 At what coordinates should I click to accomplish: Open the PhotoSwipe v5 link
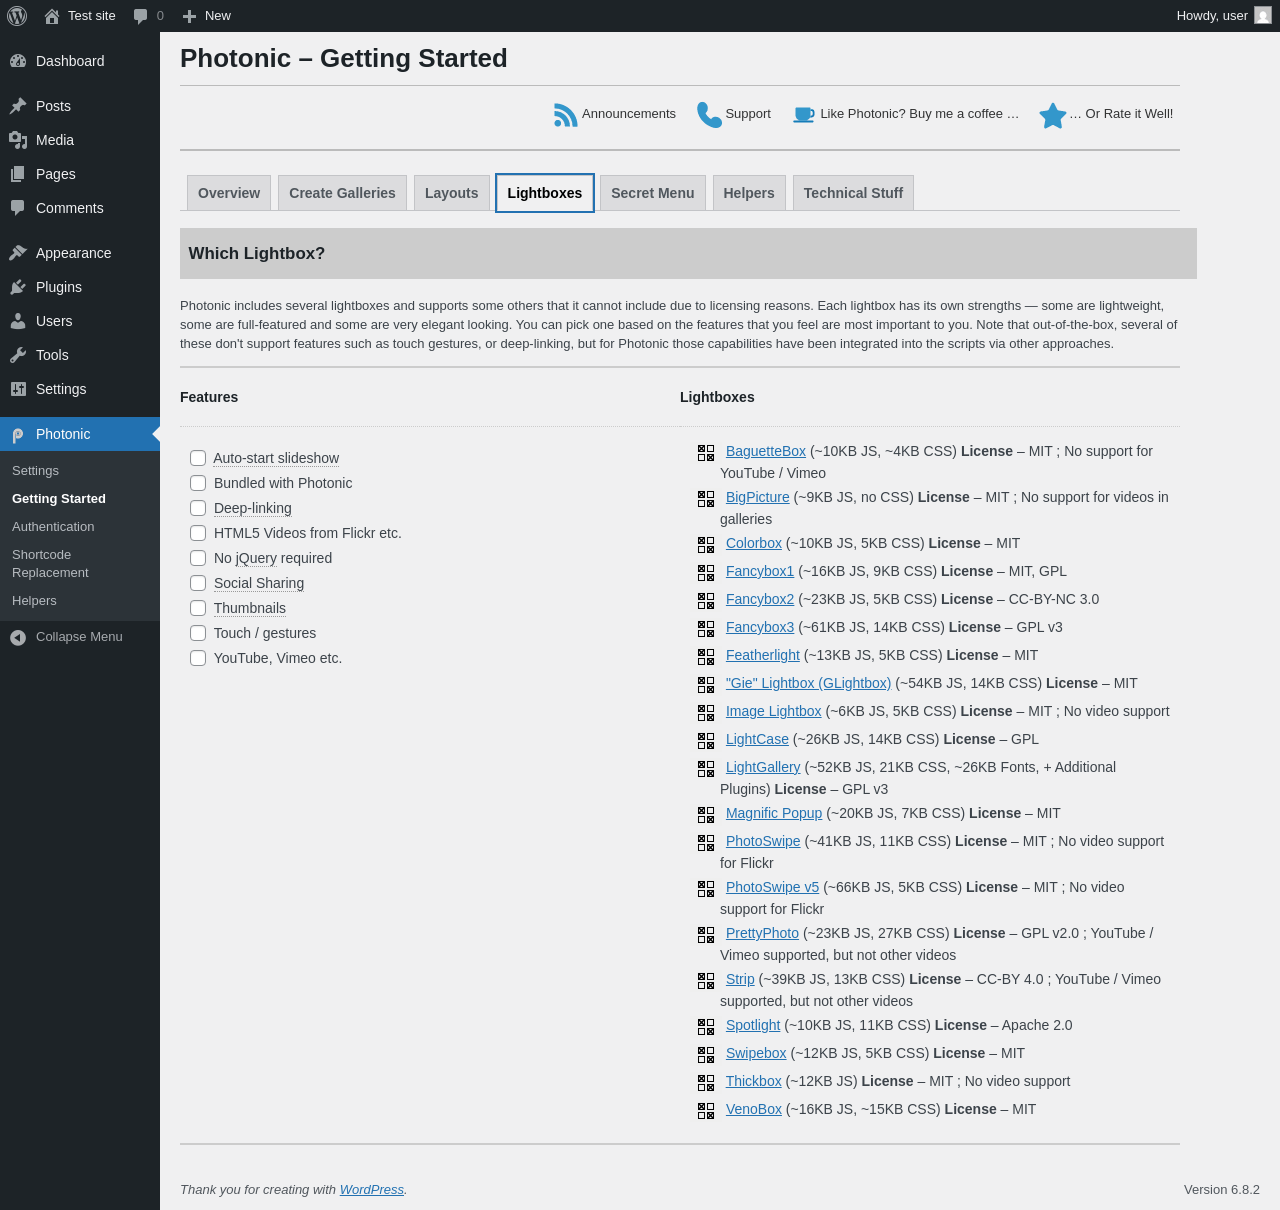772,887
